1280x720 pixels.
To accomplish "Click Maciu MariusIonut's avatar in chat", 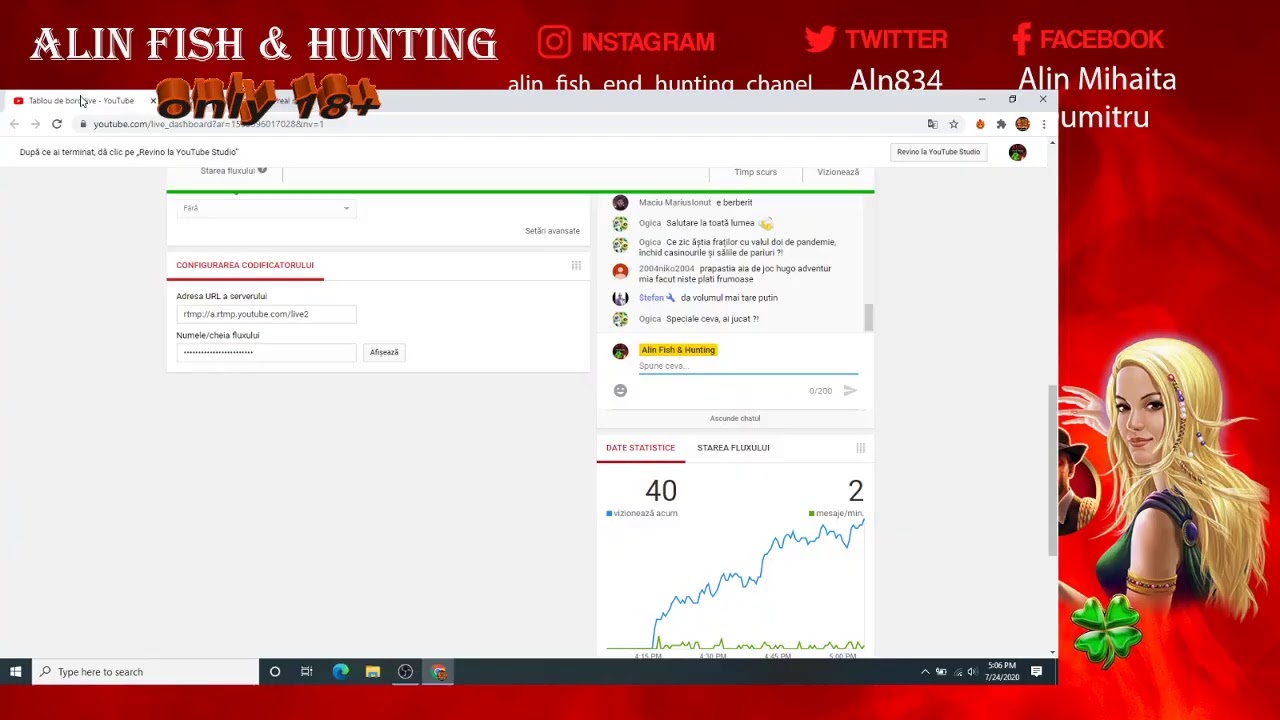I will (620, 202).
